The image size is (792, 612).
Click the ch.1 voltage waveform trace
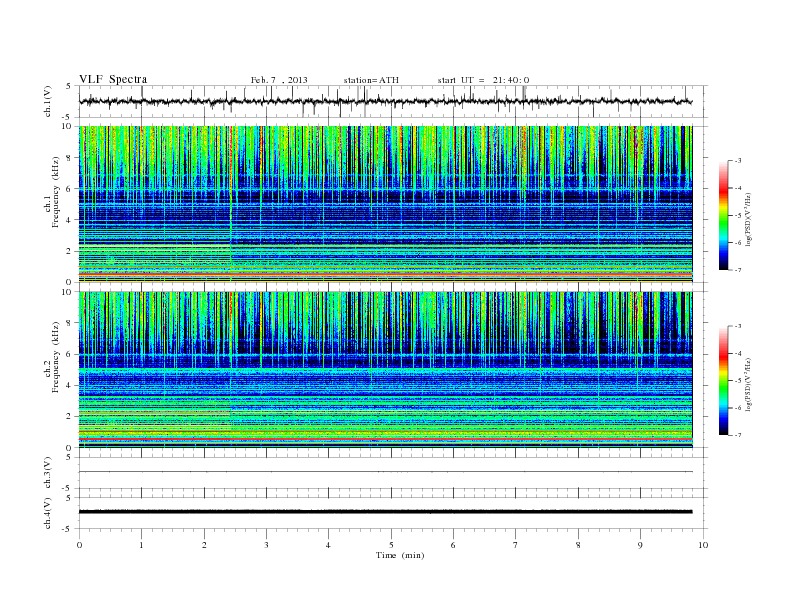point(385,101)
